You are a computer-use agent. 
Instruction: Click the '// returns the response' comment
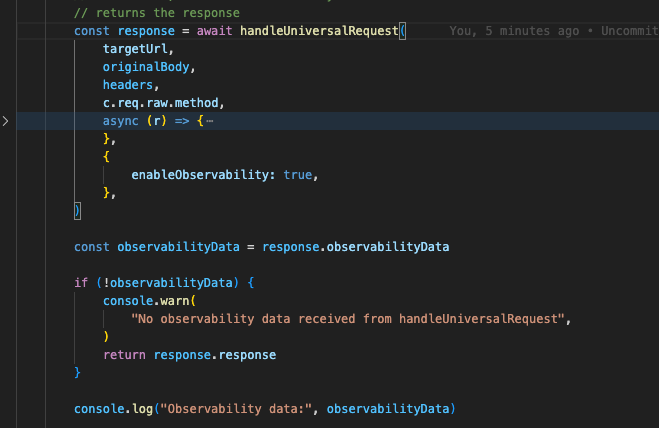157,13
